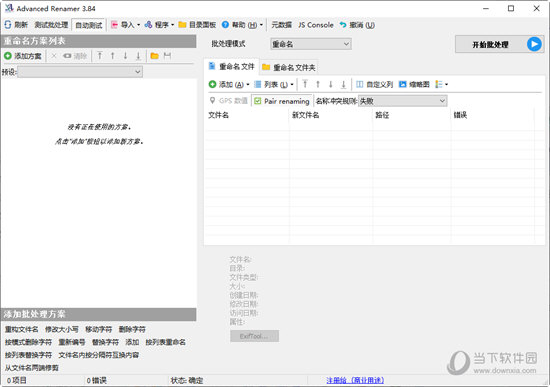Move file to top in file list toolbar

pos(305,84)
